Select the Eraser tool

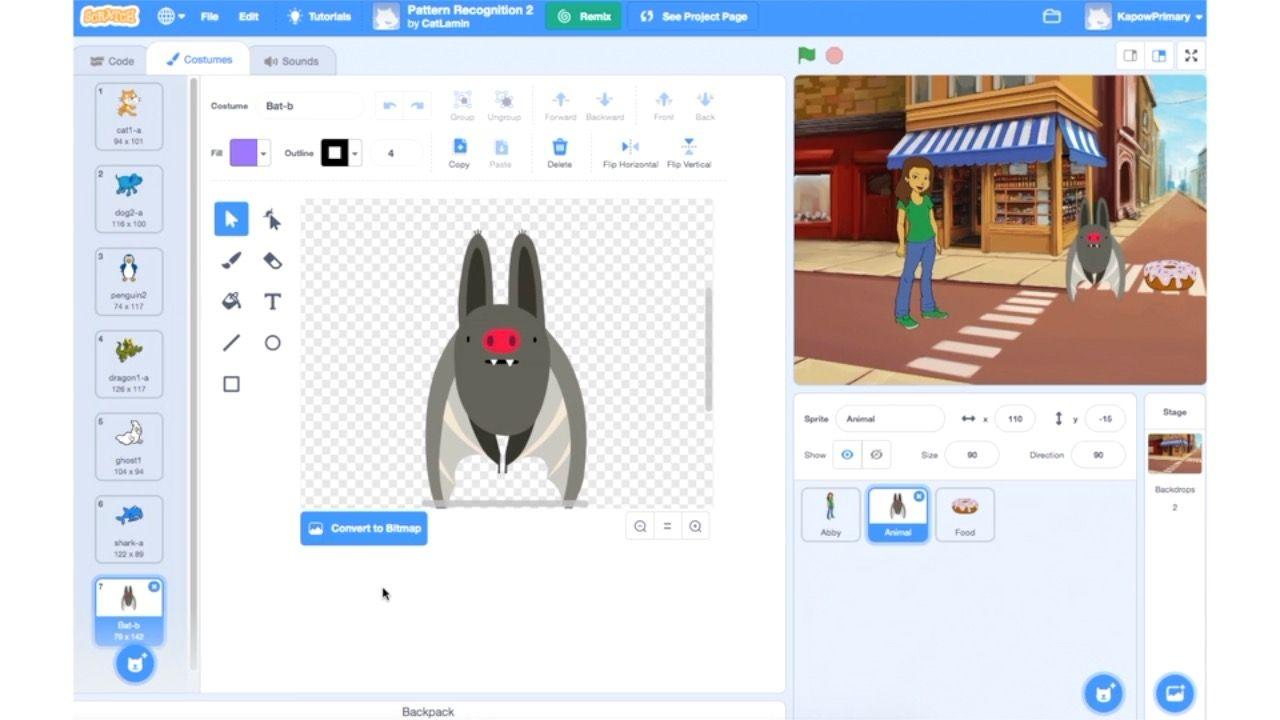click(272, 261)
